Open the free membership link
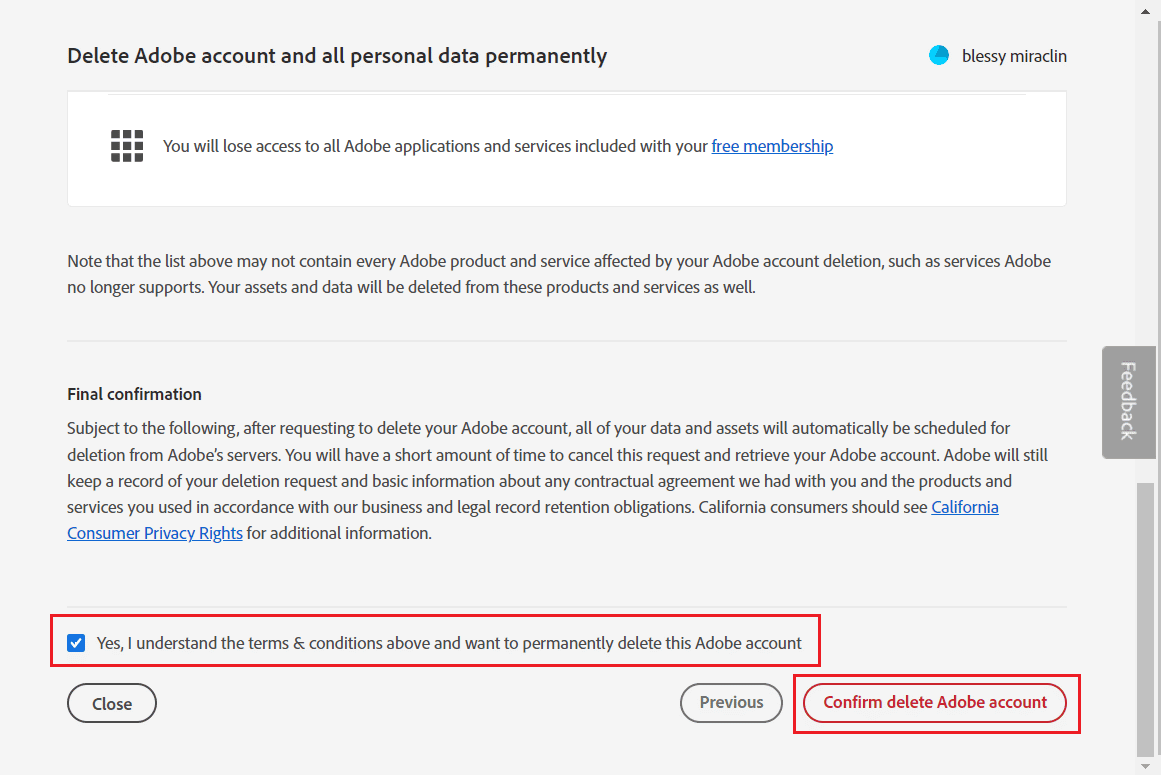The height and width of the screenshot is (775, 1161). point(771,146)
